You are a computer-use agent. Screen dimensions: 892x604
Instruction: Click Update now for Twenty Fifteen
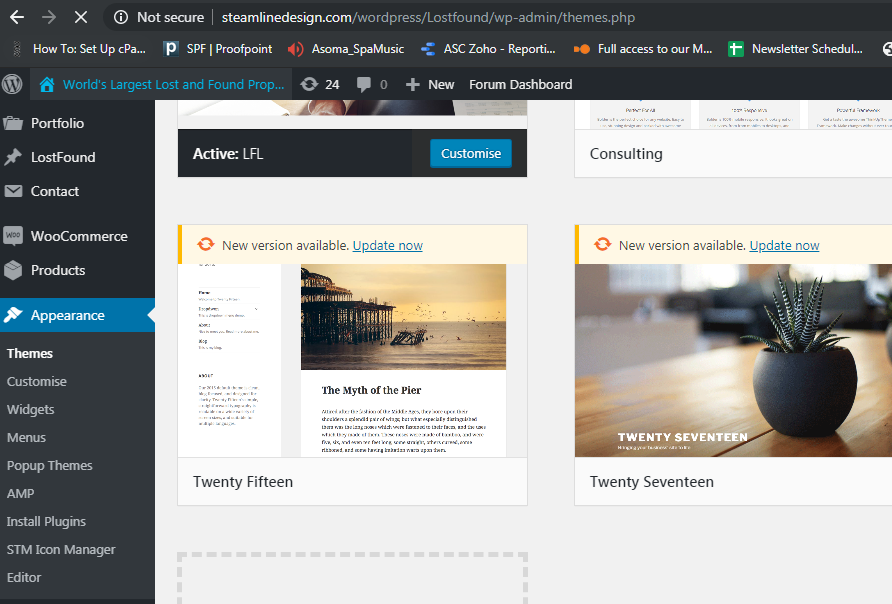387,245
